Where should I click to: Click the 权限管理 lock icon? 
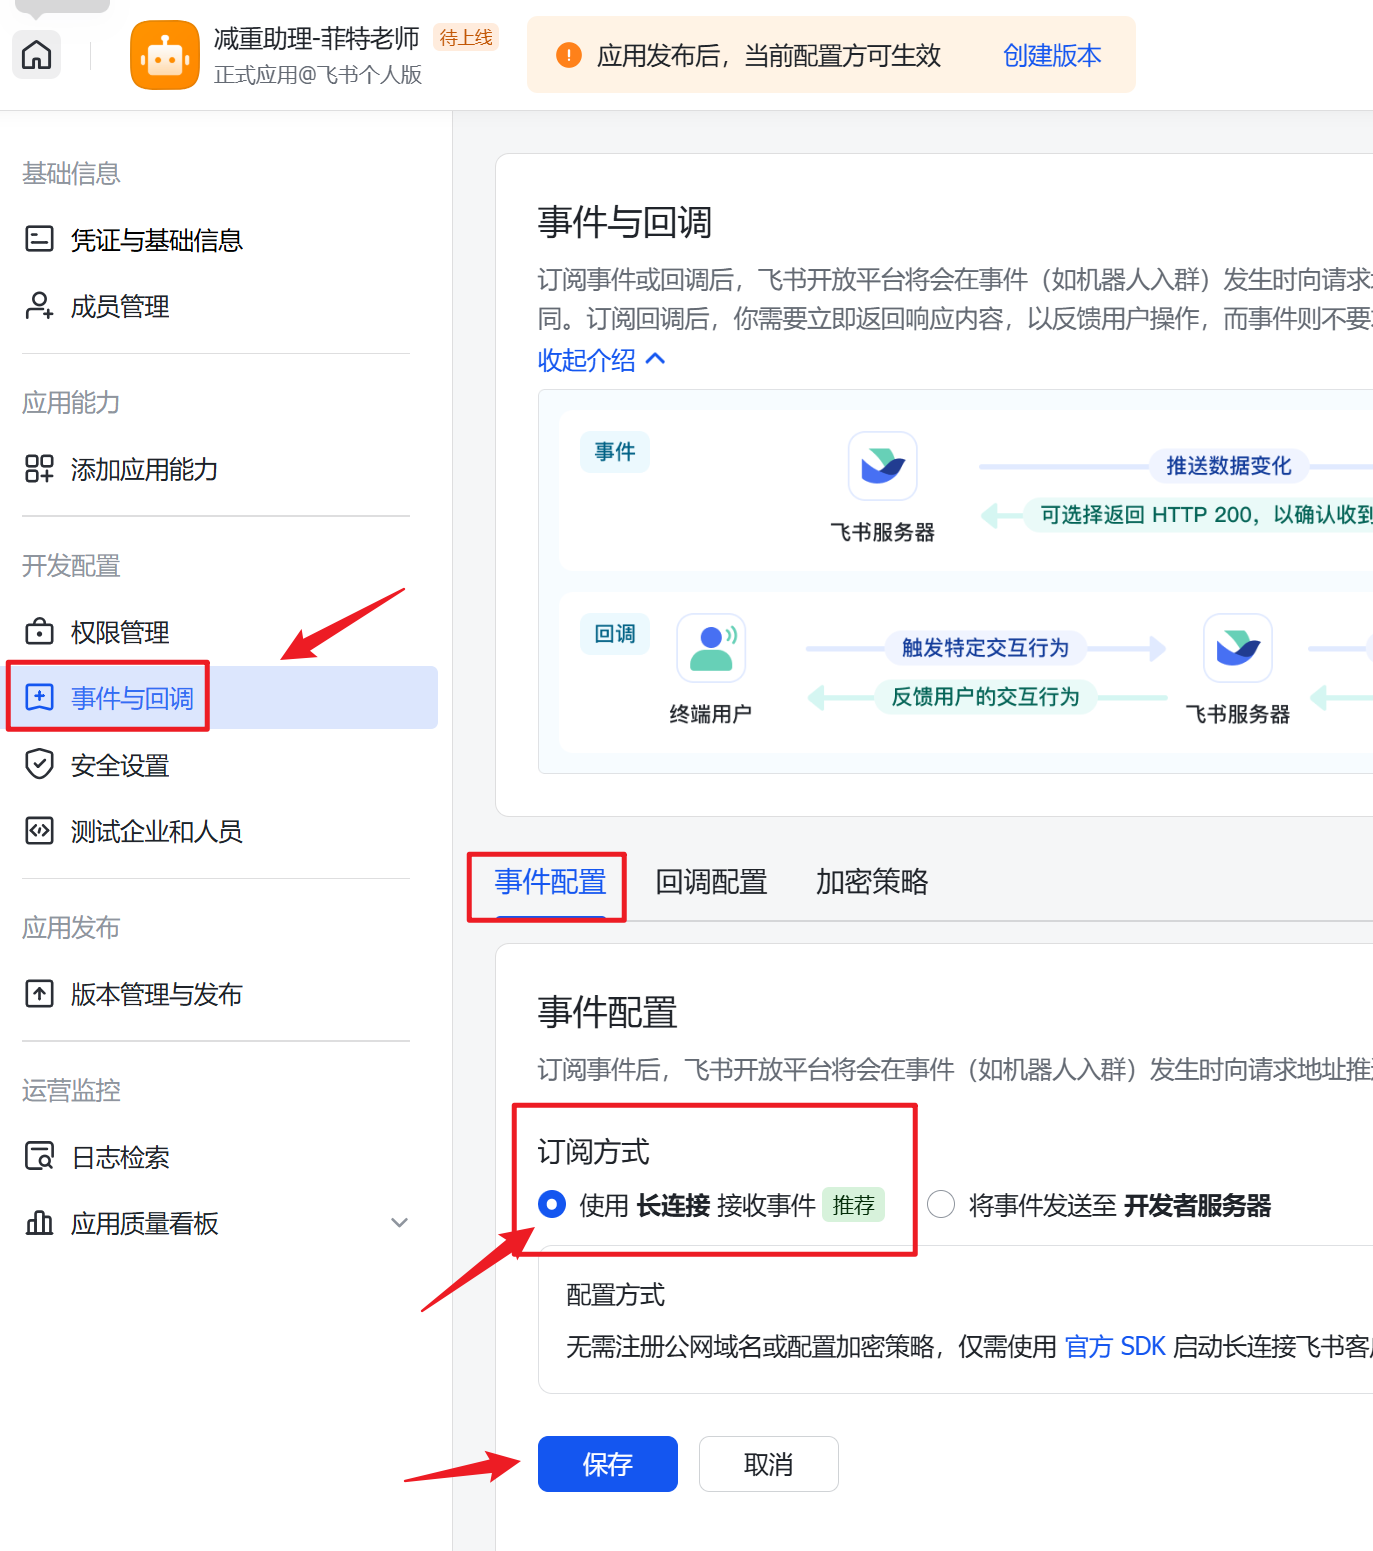tap(39, 631)
